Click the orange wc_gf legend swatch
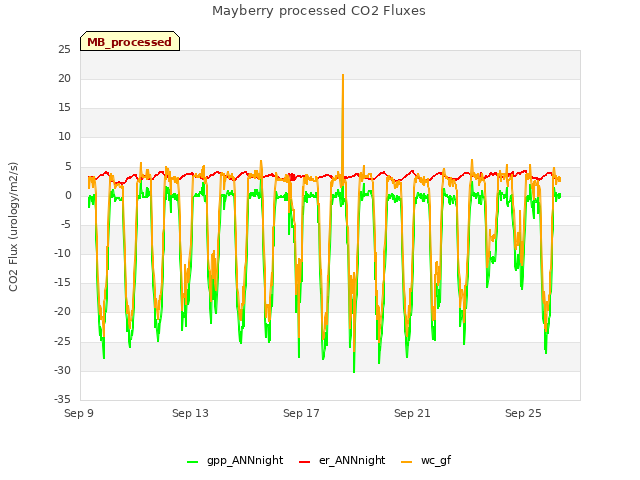This screenshot has width=640, height=480. [x=407, y=462]
